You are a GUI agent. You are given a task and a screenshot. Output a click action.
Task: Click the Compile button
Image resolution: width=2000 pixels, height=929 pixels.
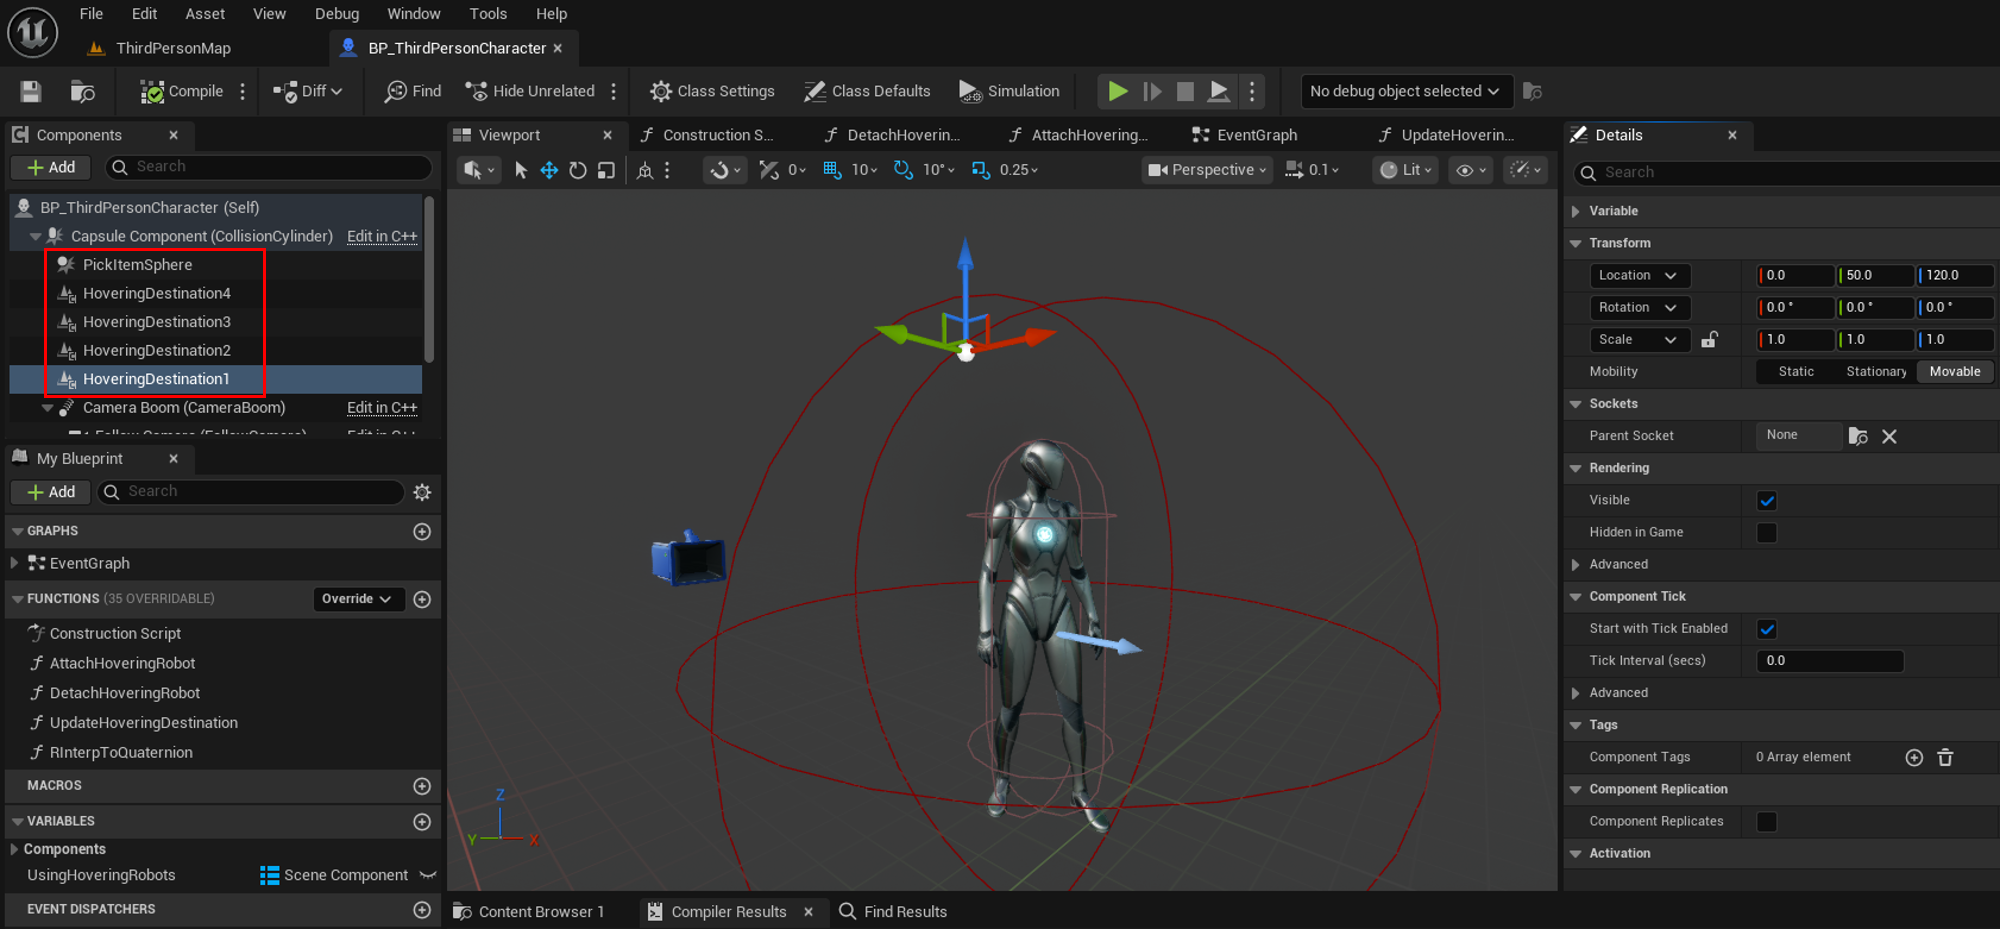click(x=182, y=91)
